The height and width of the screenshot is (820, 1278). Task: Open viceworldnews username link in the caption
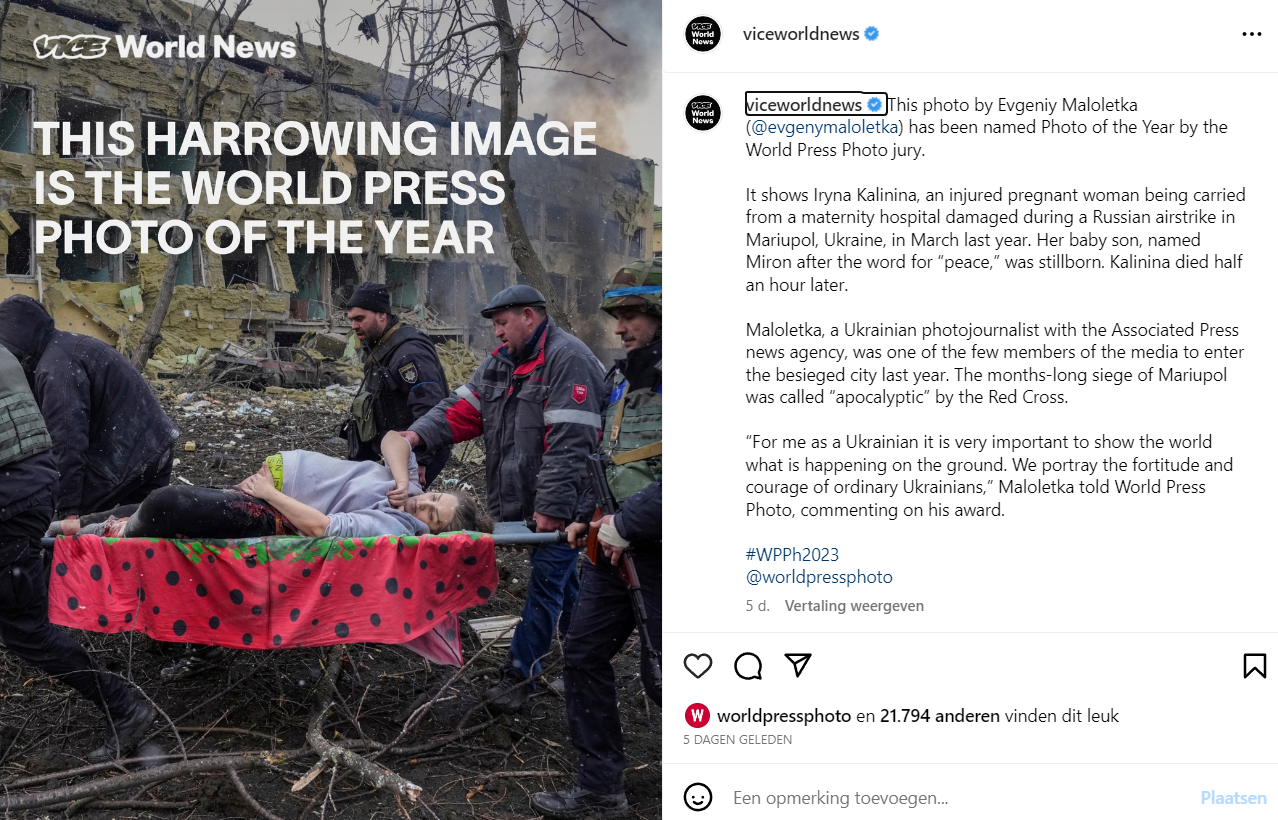coord(804,105)
